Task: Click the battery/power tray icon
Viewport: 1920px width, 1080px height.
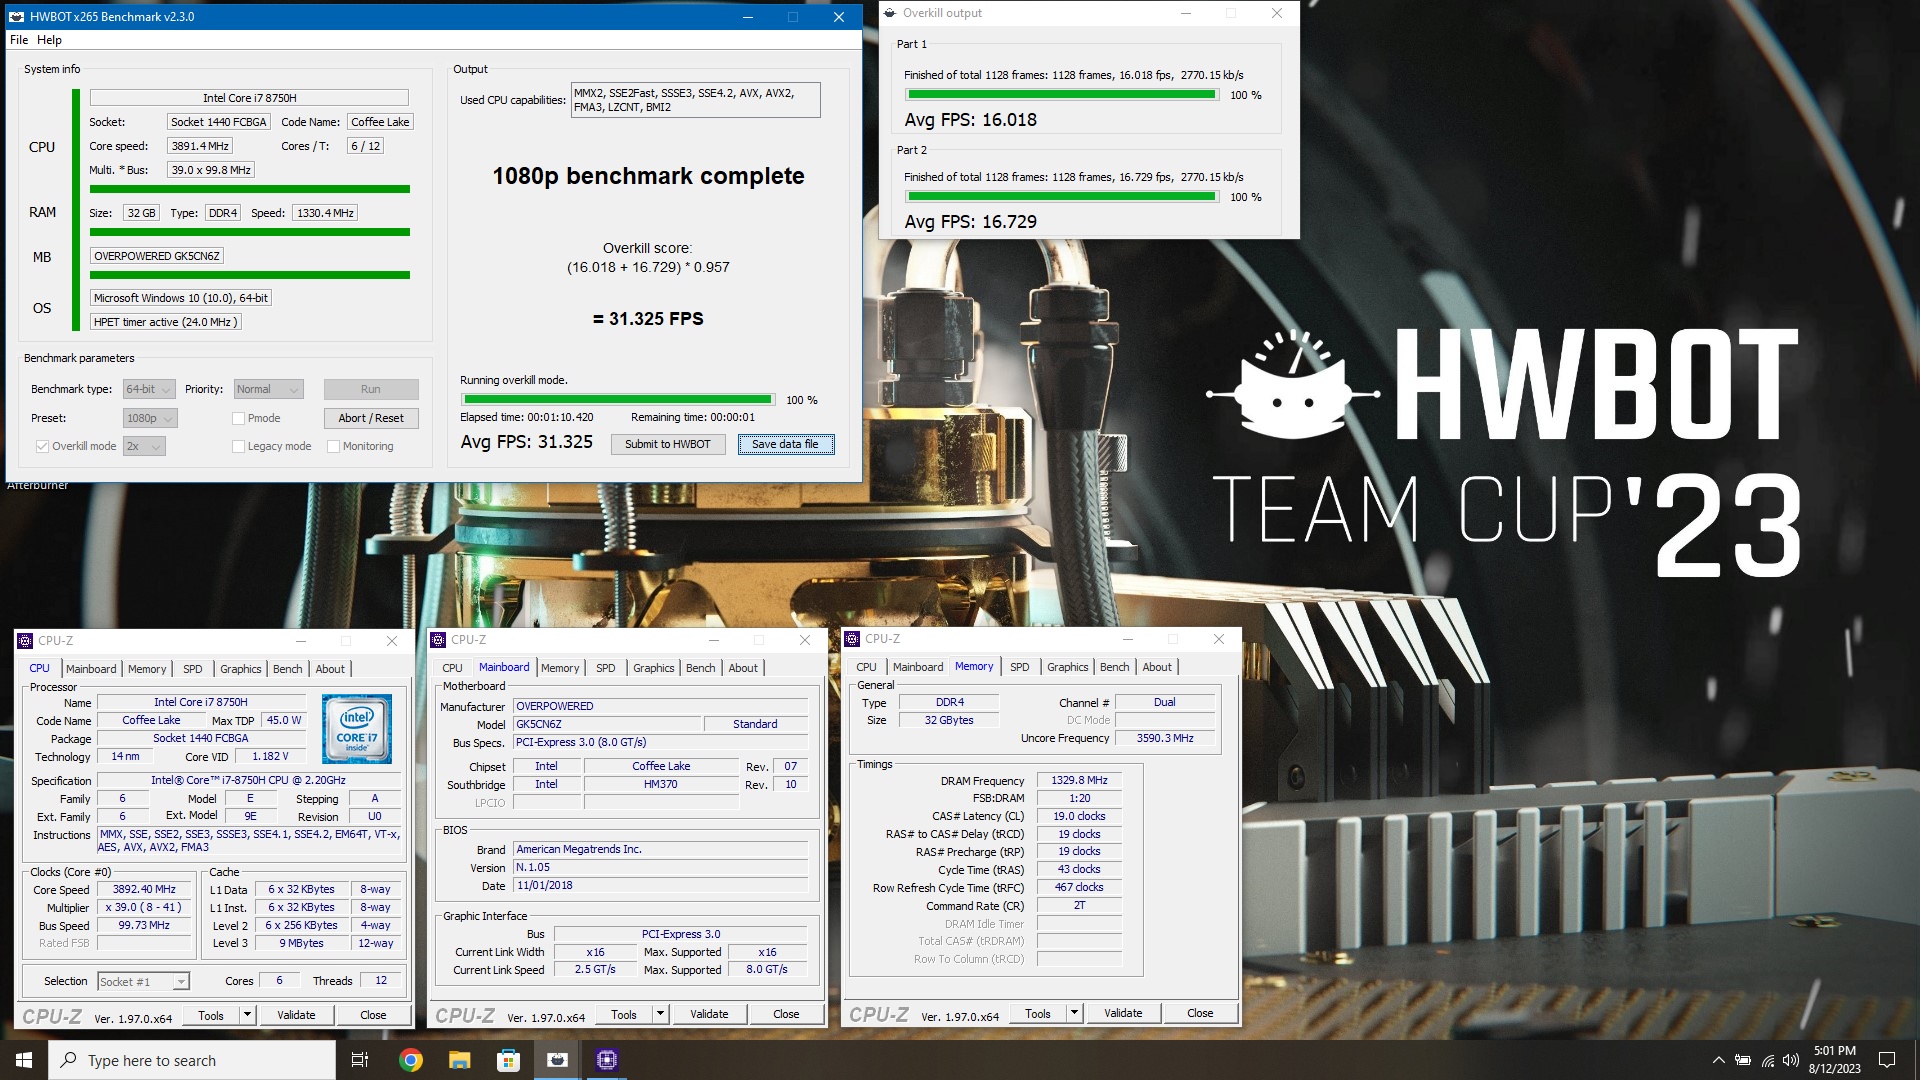Action: point(1743,1060)
